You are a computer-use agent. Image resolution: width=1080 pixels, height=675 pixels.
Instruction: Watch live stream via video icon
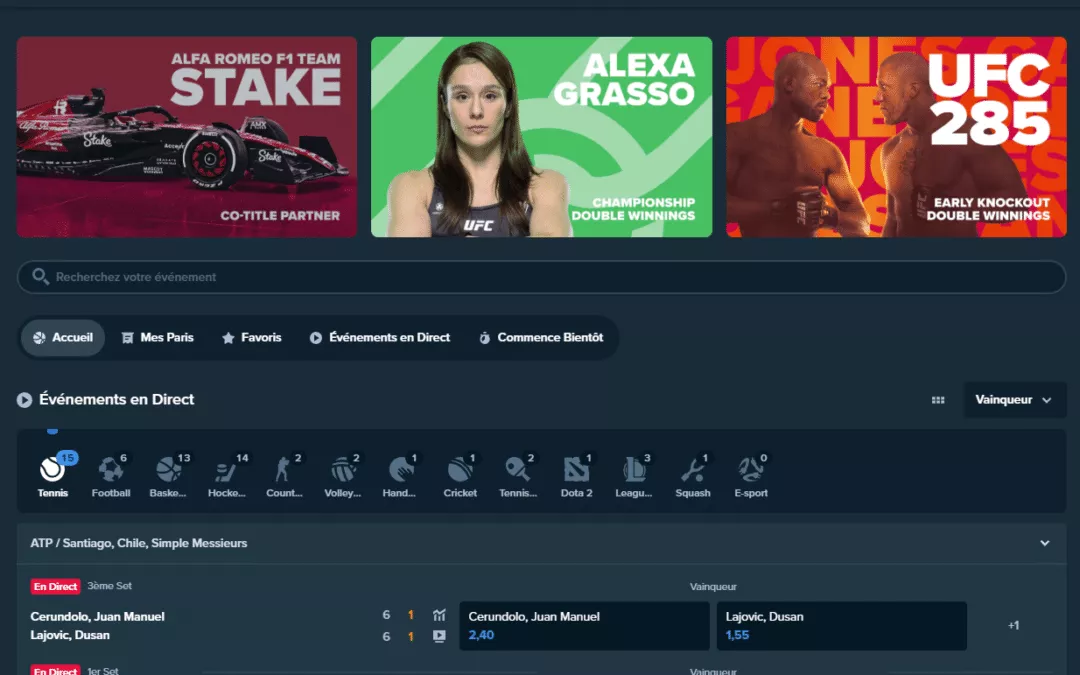(x=439, y=635)
